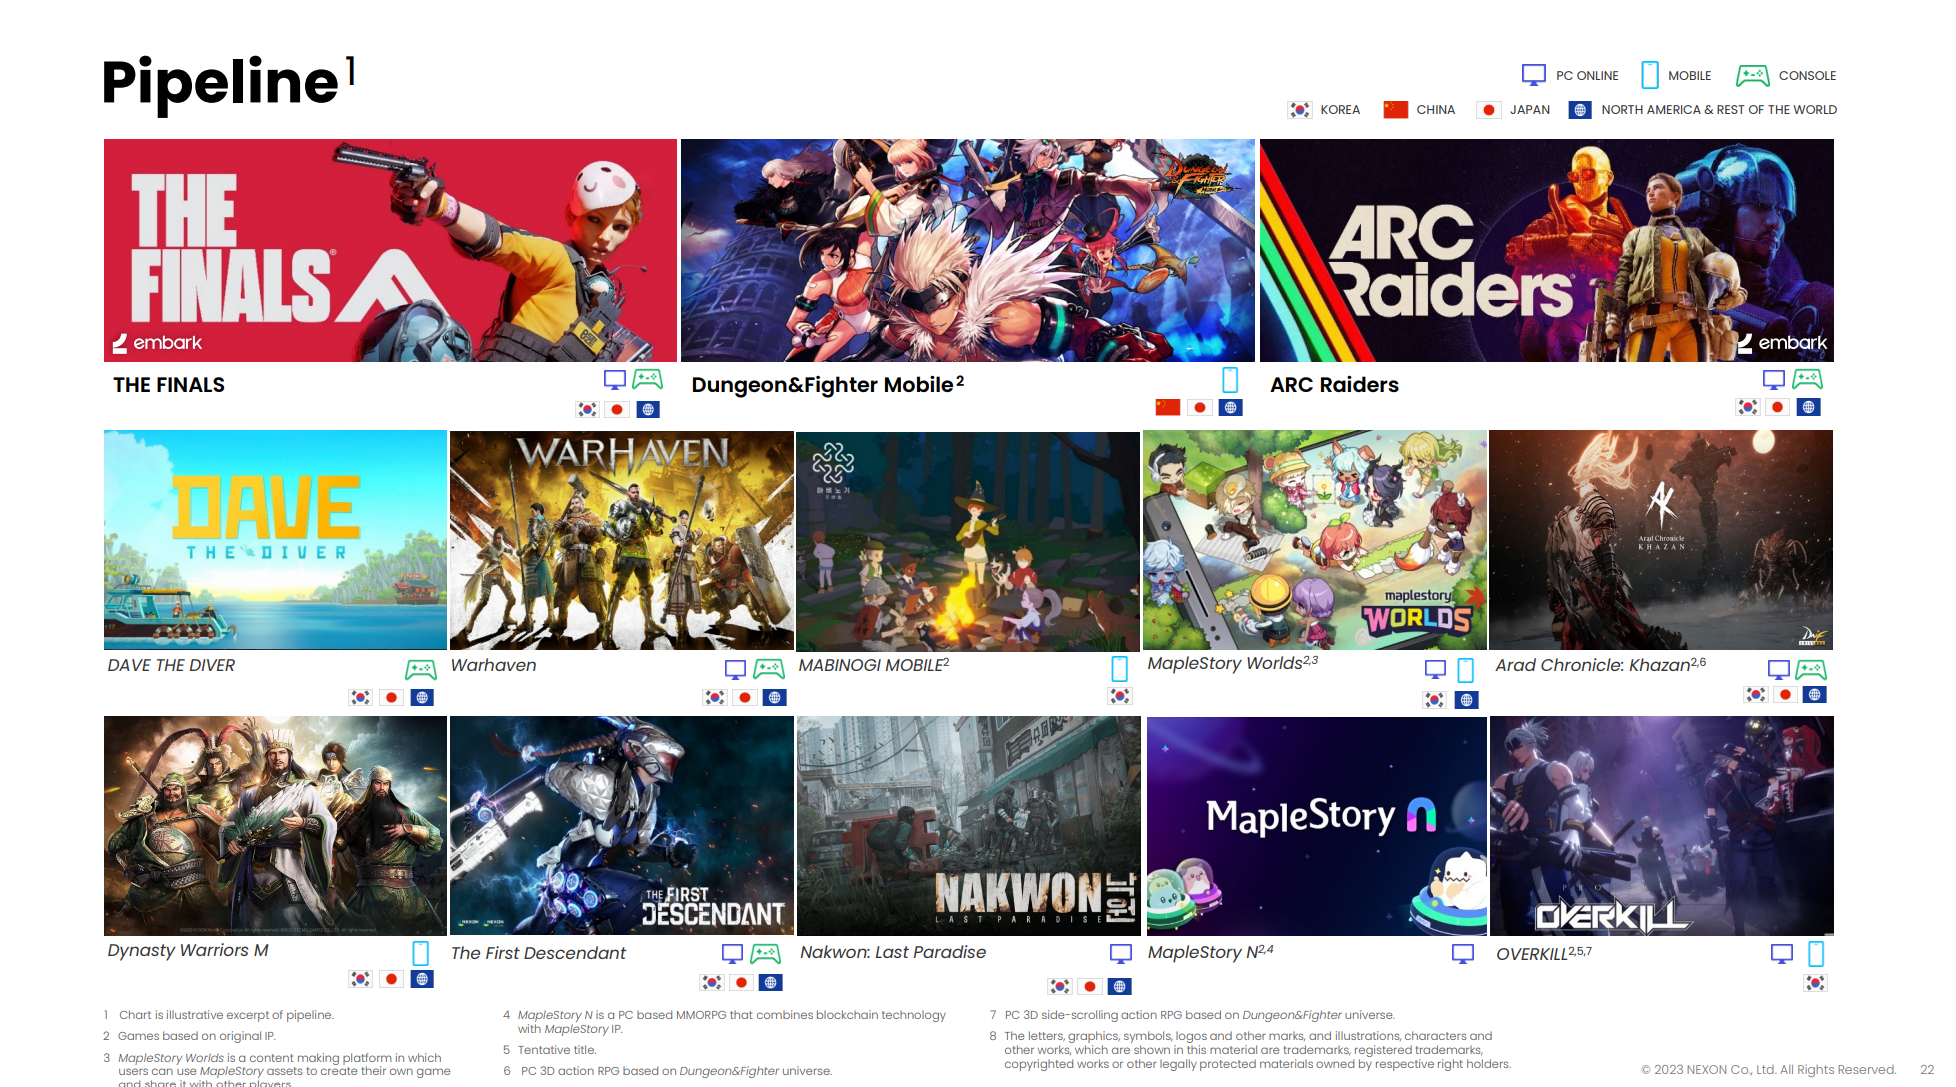The width and height of the screenshot is (1956, 1087).
Task: Click the Pipeline page heading
Action: pos(221,82)
